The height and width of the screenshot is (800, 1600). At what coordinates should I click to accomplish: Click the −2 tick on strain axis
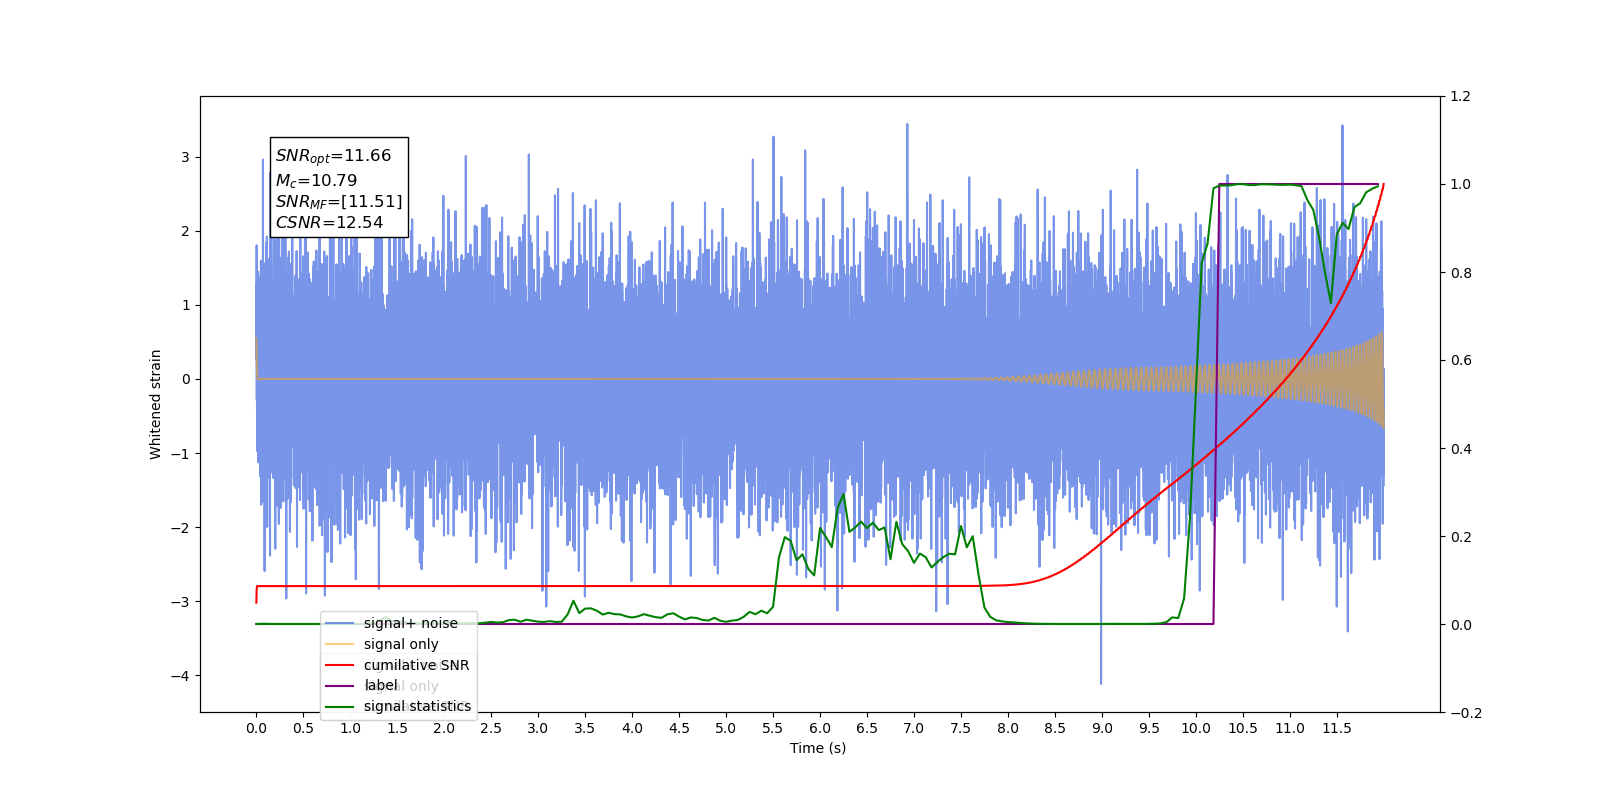[180, 528]
